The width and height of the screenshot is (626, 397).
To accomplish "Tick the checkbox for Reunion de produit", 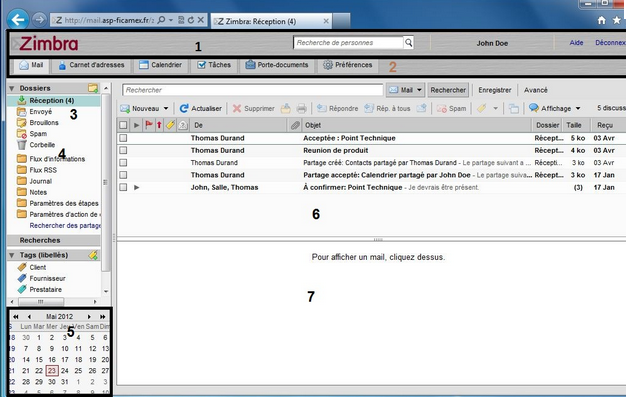I will 123,151.
